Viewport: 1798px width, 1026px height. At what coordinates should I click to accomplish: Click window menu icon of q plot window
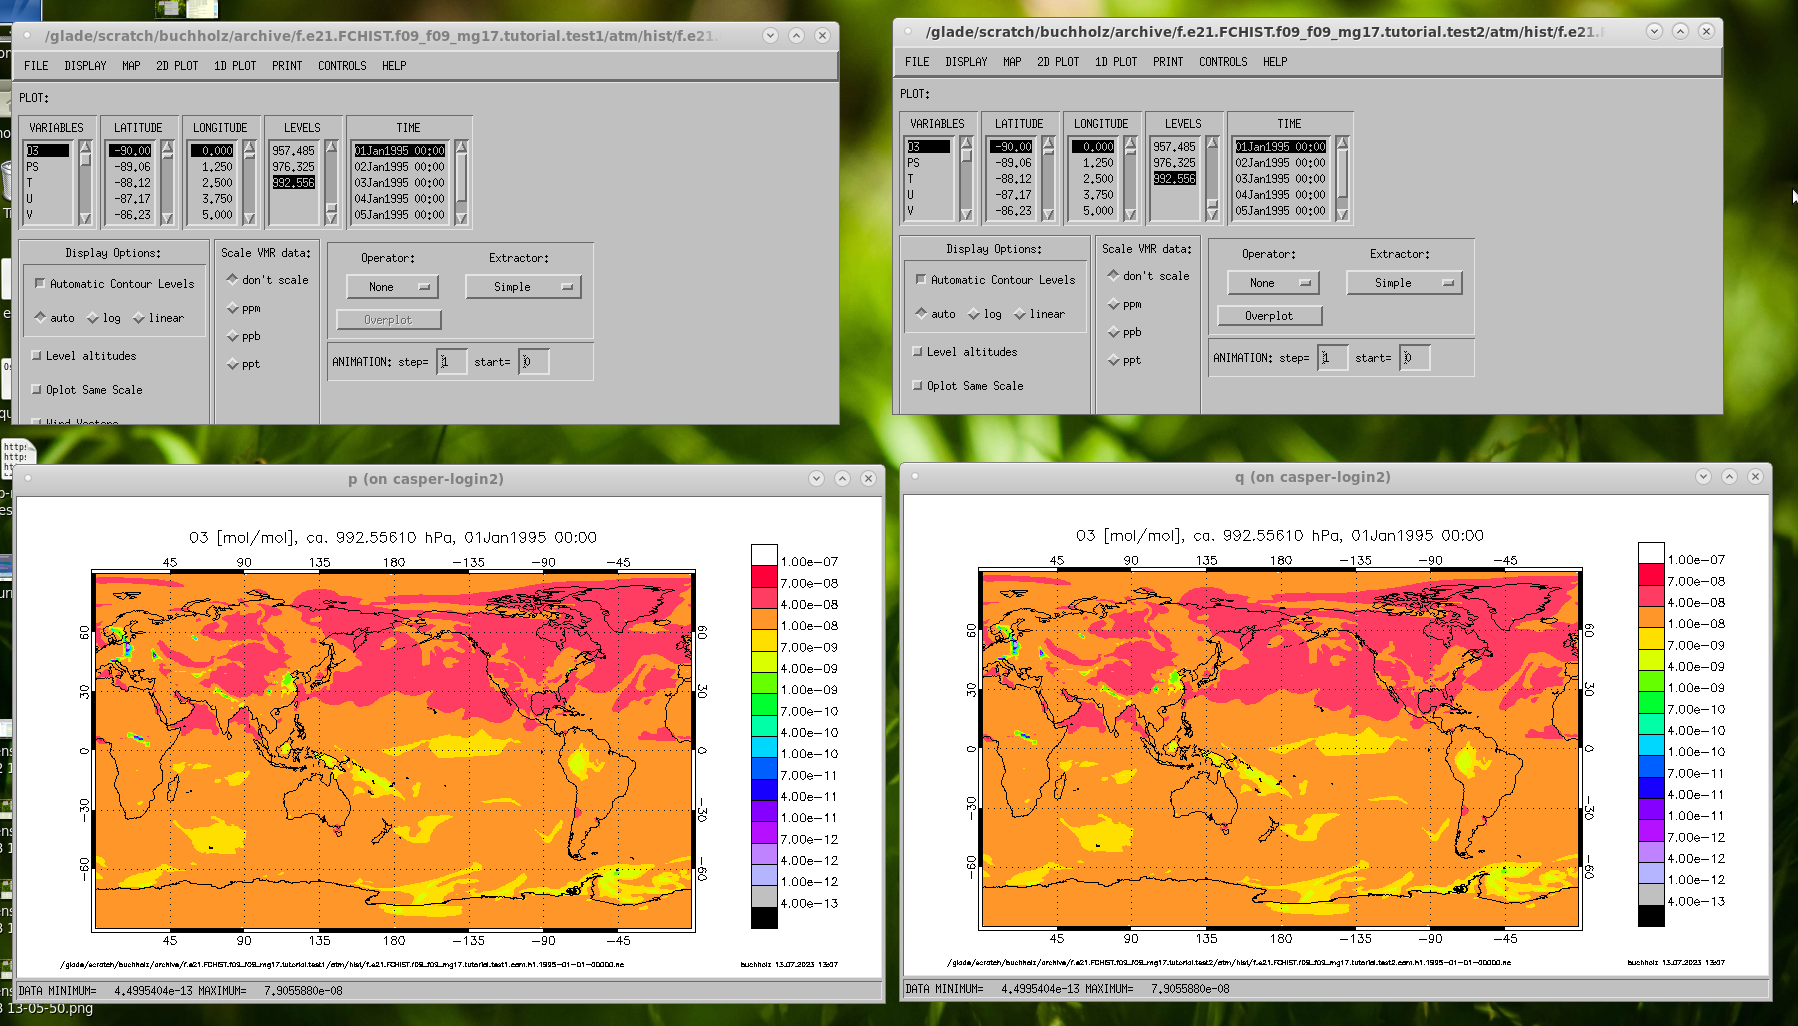pos(915,476)
